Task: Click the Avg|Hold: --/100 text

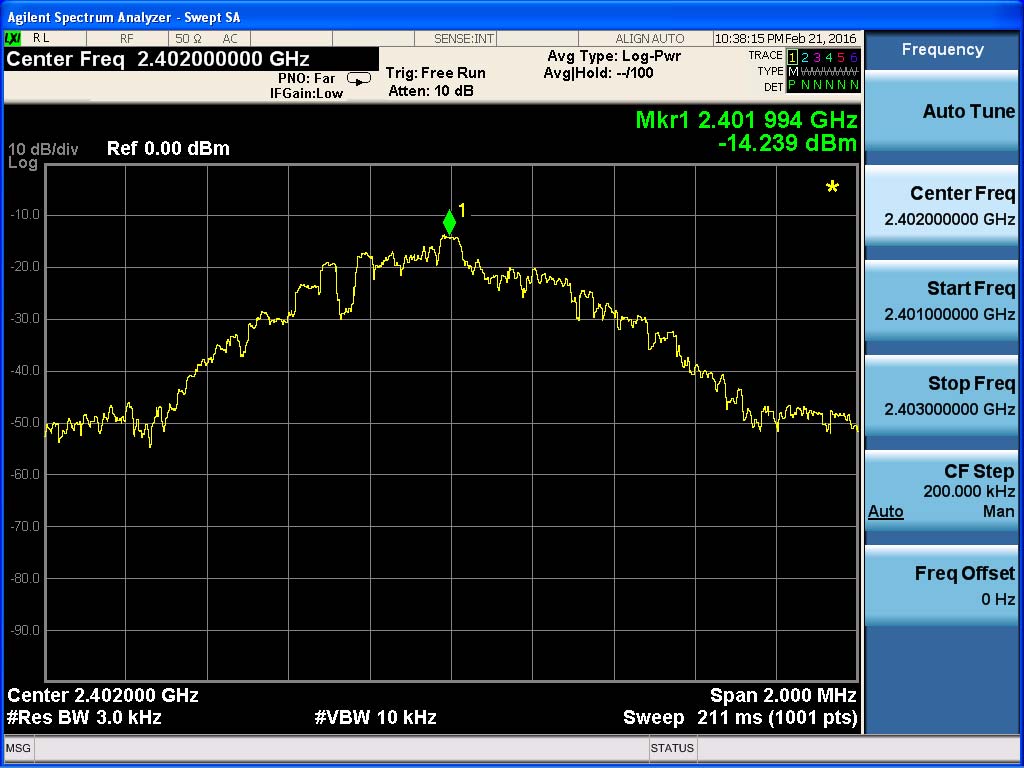Action: (x=598, y=73)
